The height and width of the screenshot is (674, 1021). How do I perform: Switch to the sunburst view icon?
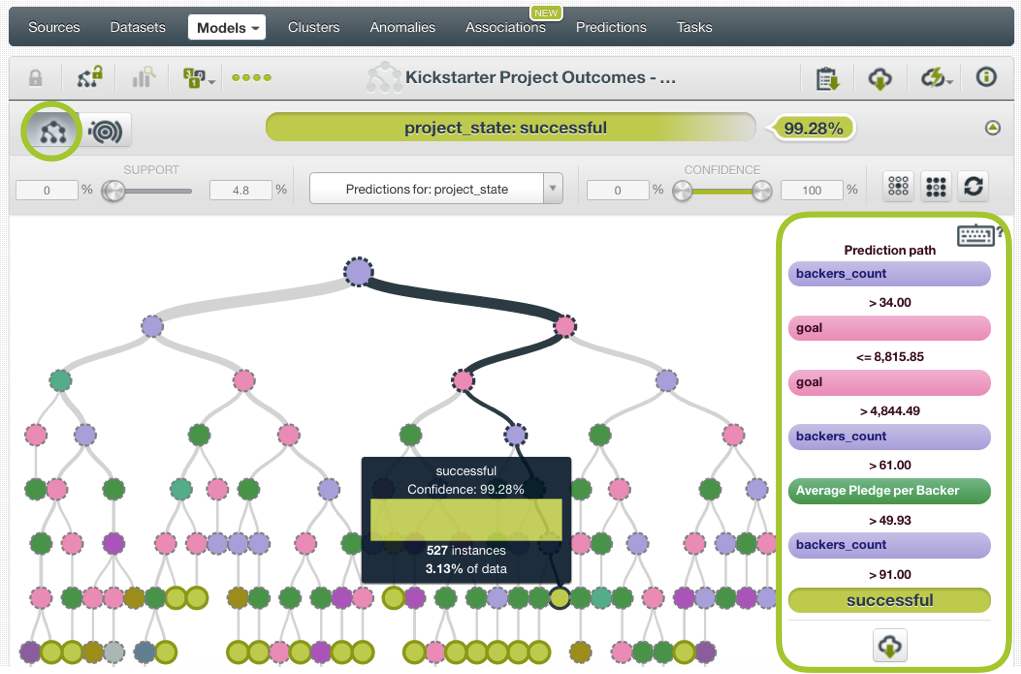(x=105, y=132)
